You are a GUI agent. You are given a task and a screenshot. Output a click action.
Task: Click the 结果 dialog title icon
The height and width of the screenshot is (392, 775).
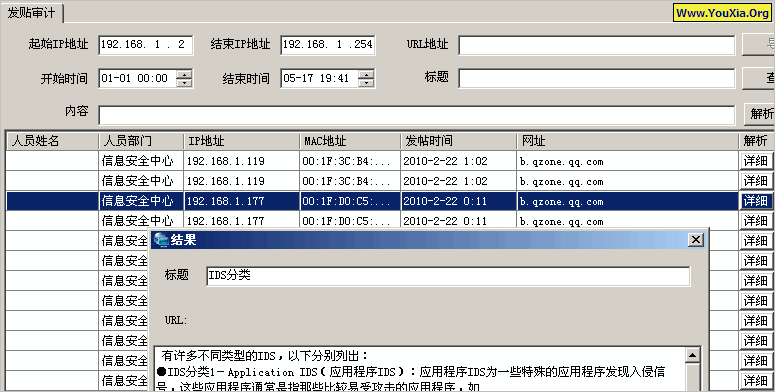coord(161,240)
